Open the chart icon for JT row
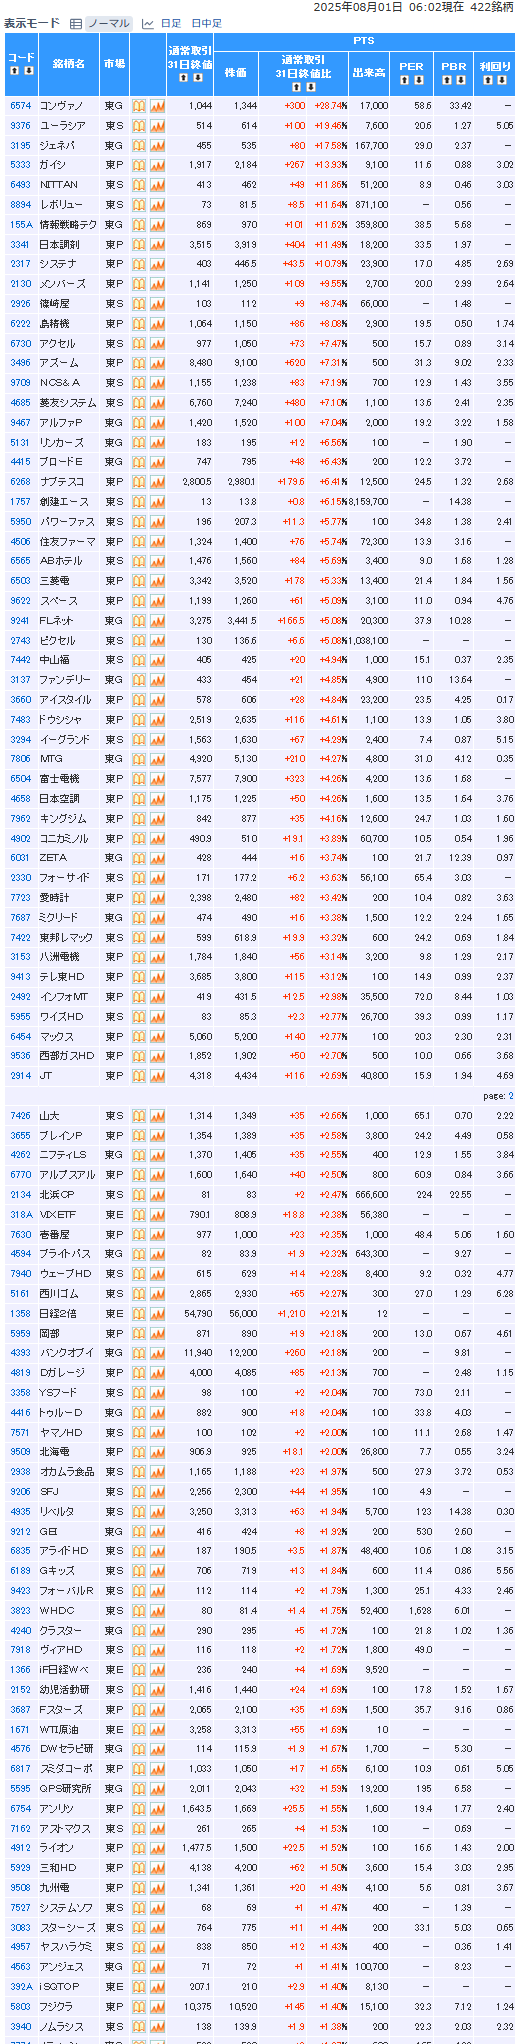525x2044 pixels. pyautogui.click(x=157, y=1076)
